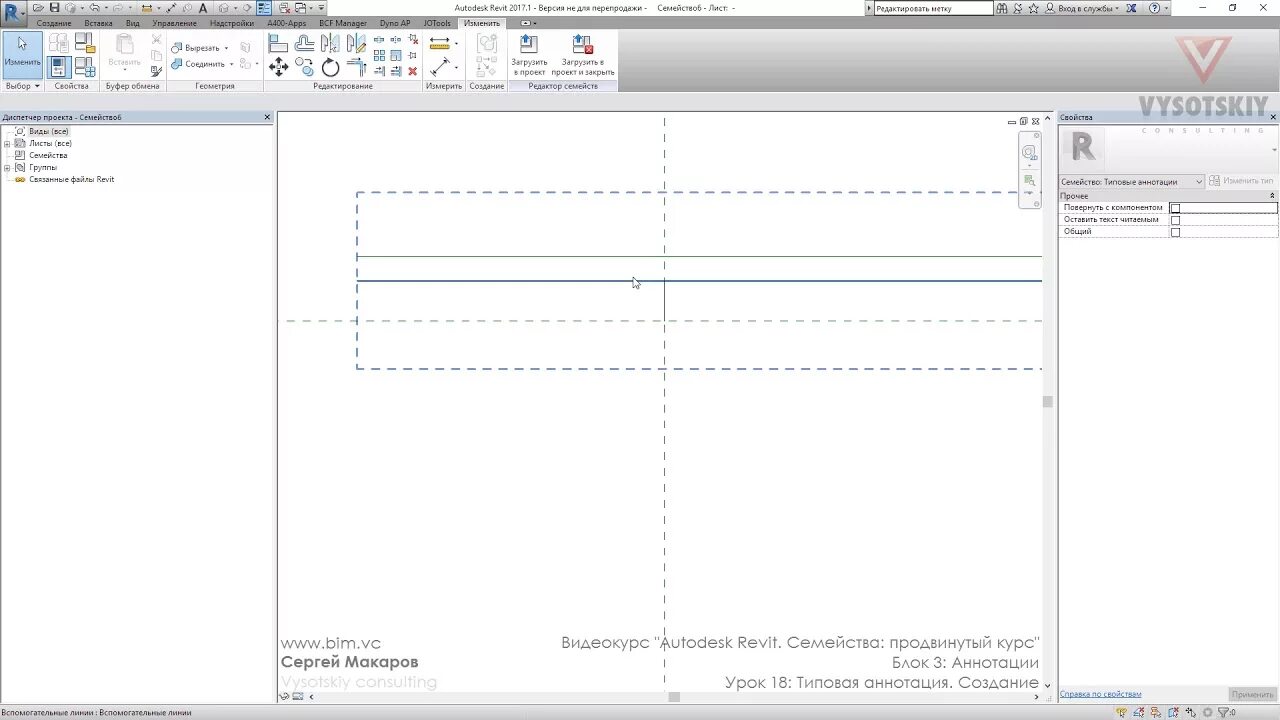Click the favorites star icon in title bar

point(1034,8)
